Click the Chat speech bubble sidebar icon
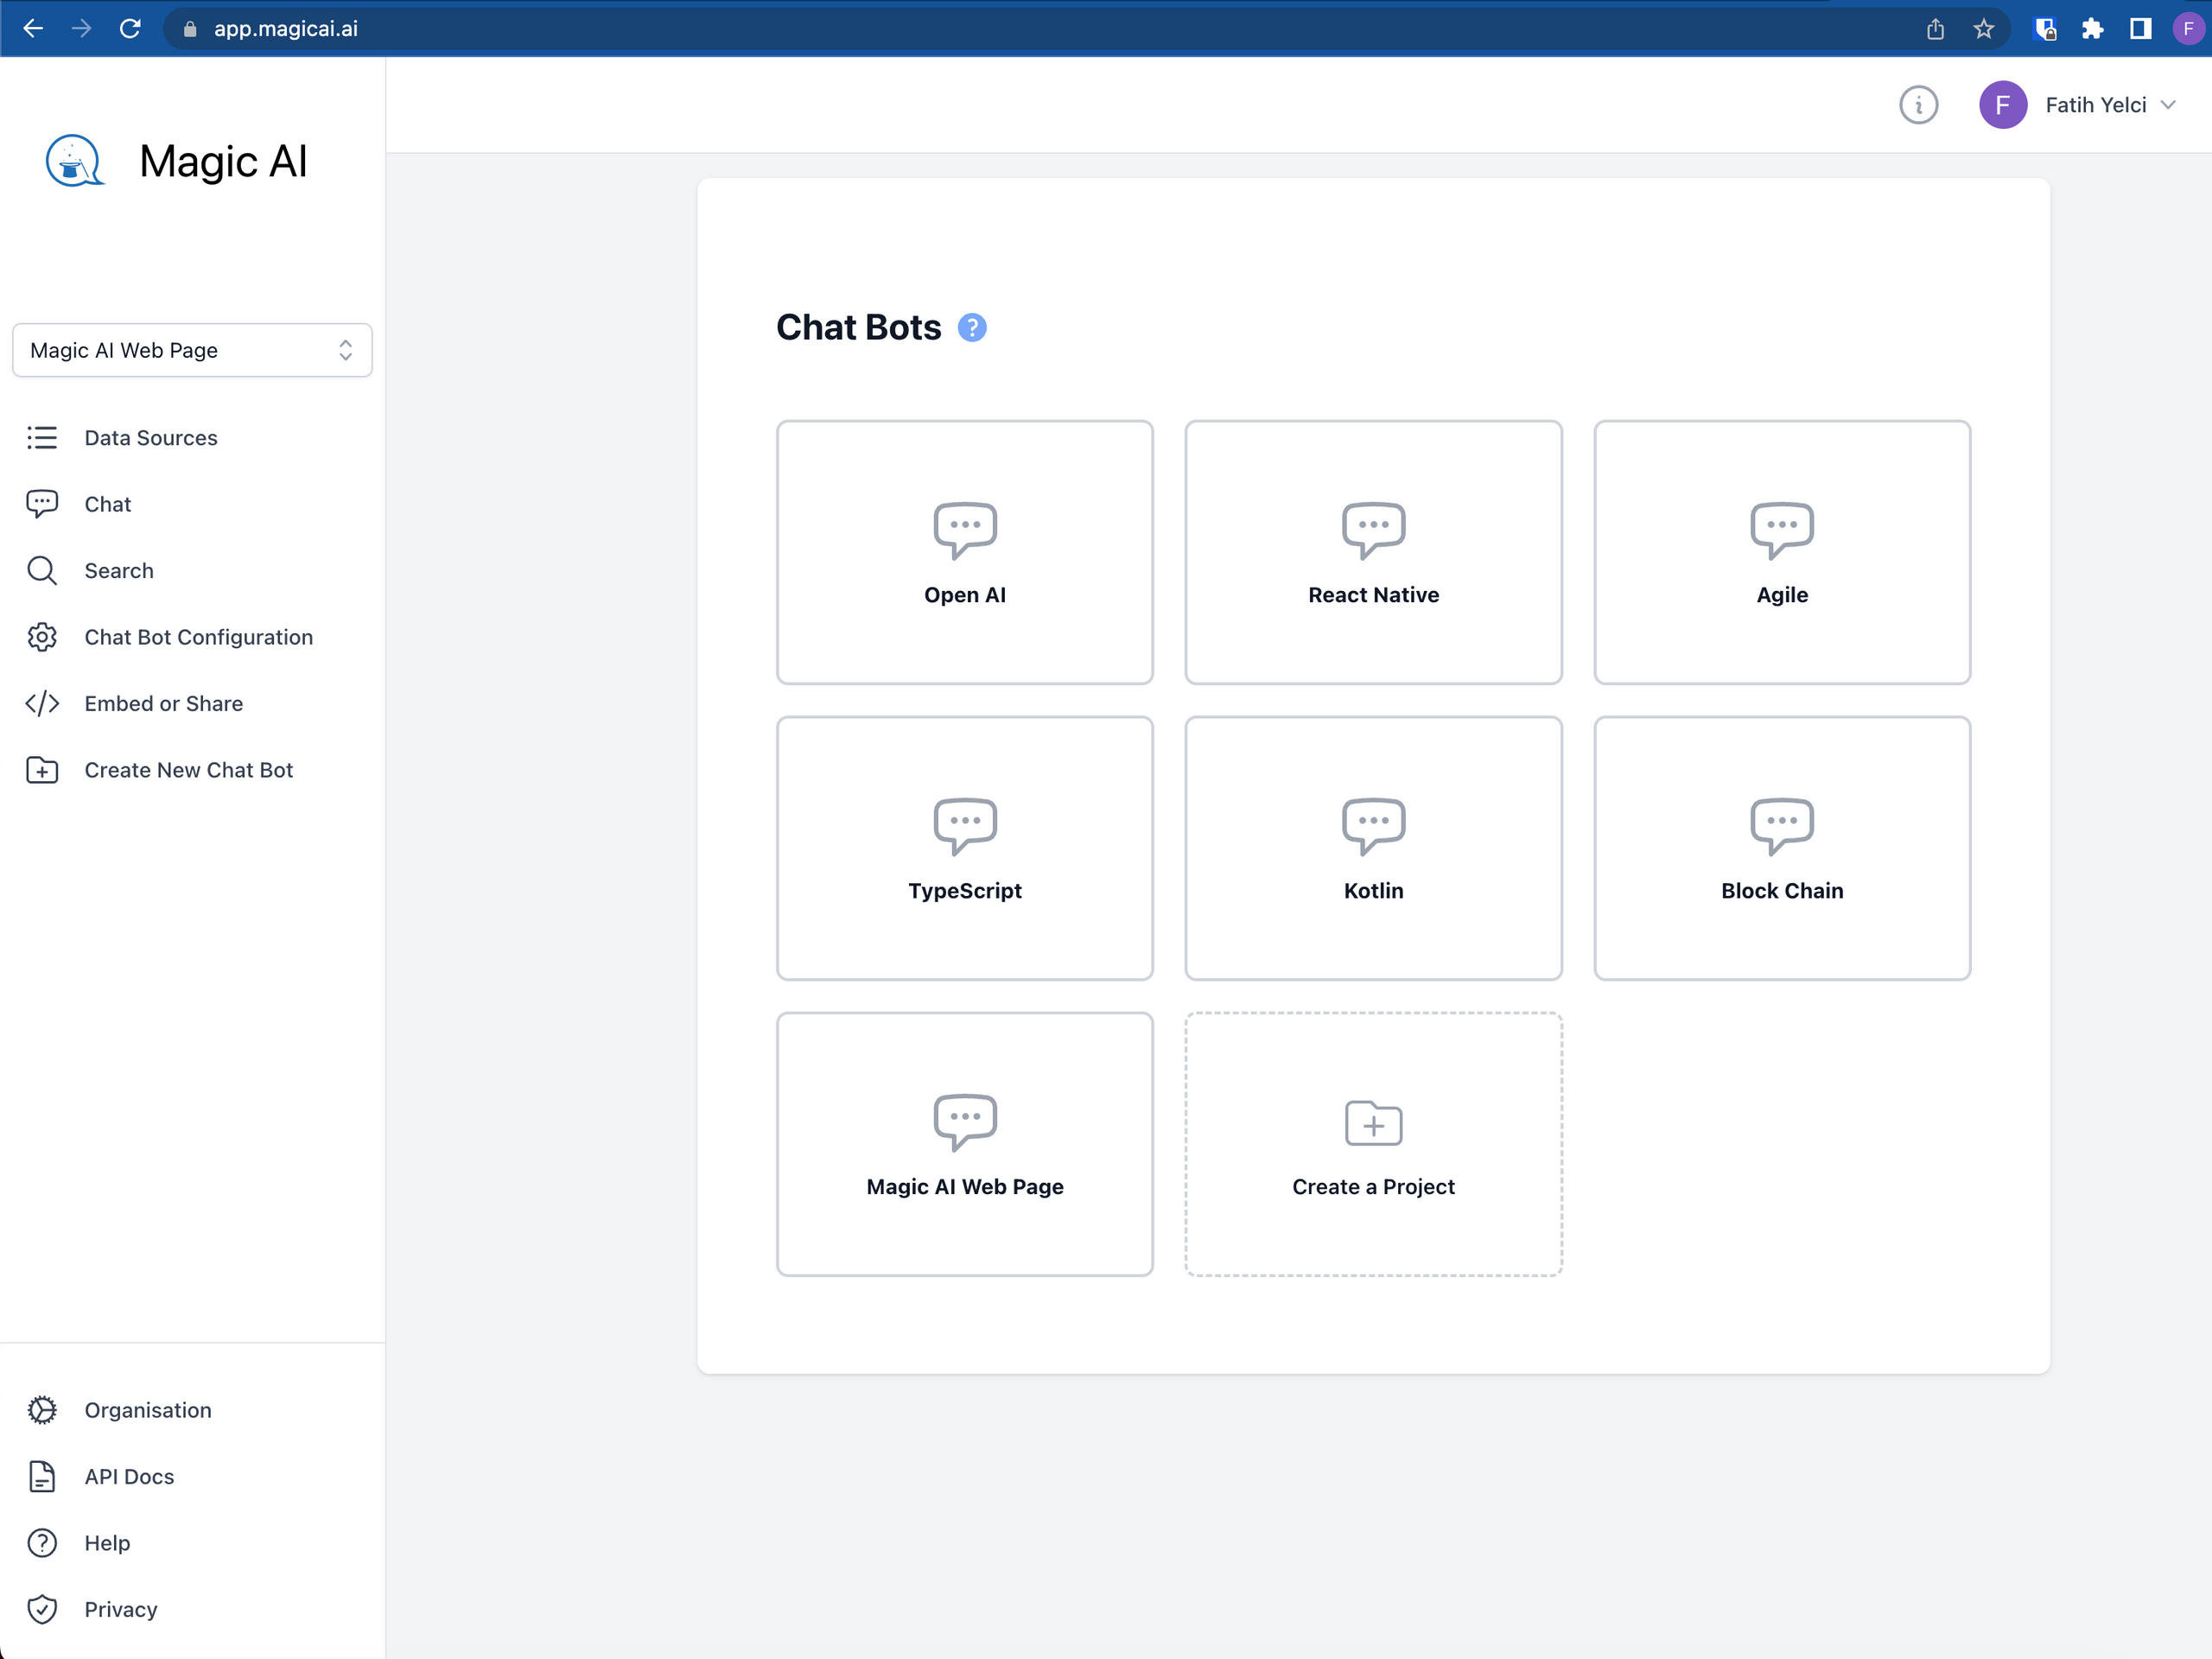The width and height of the screenshot is (2212, 1659). coord(42,504)
